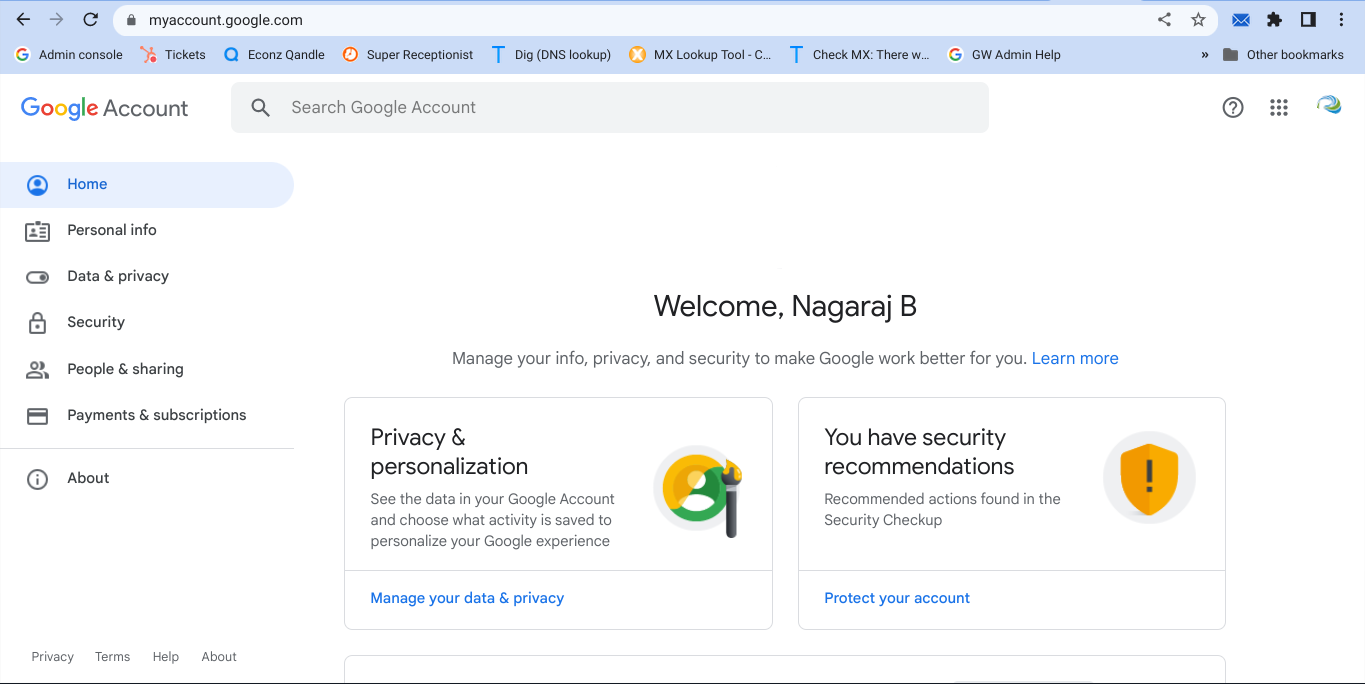This screenshot has height=684, width=1365.
Task: Click the magnifier icon in search box
Action: tap(261, 107)
